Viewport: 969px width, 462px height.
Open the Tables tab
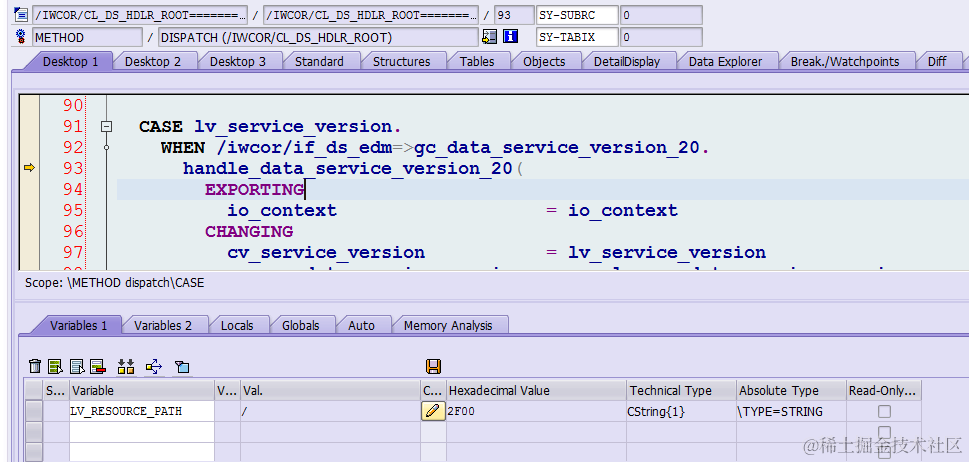[x=477, y=61]
